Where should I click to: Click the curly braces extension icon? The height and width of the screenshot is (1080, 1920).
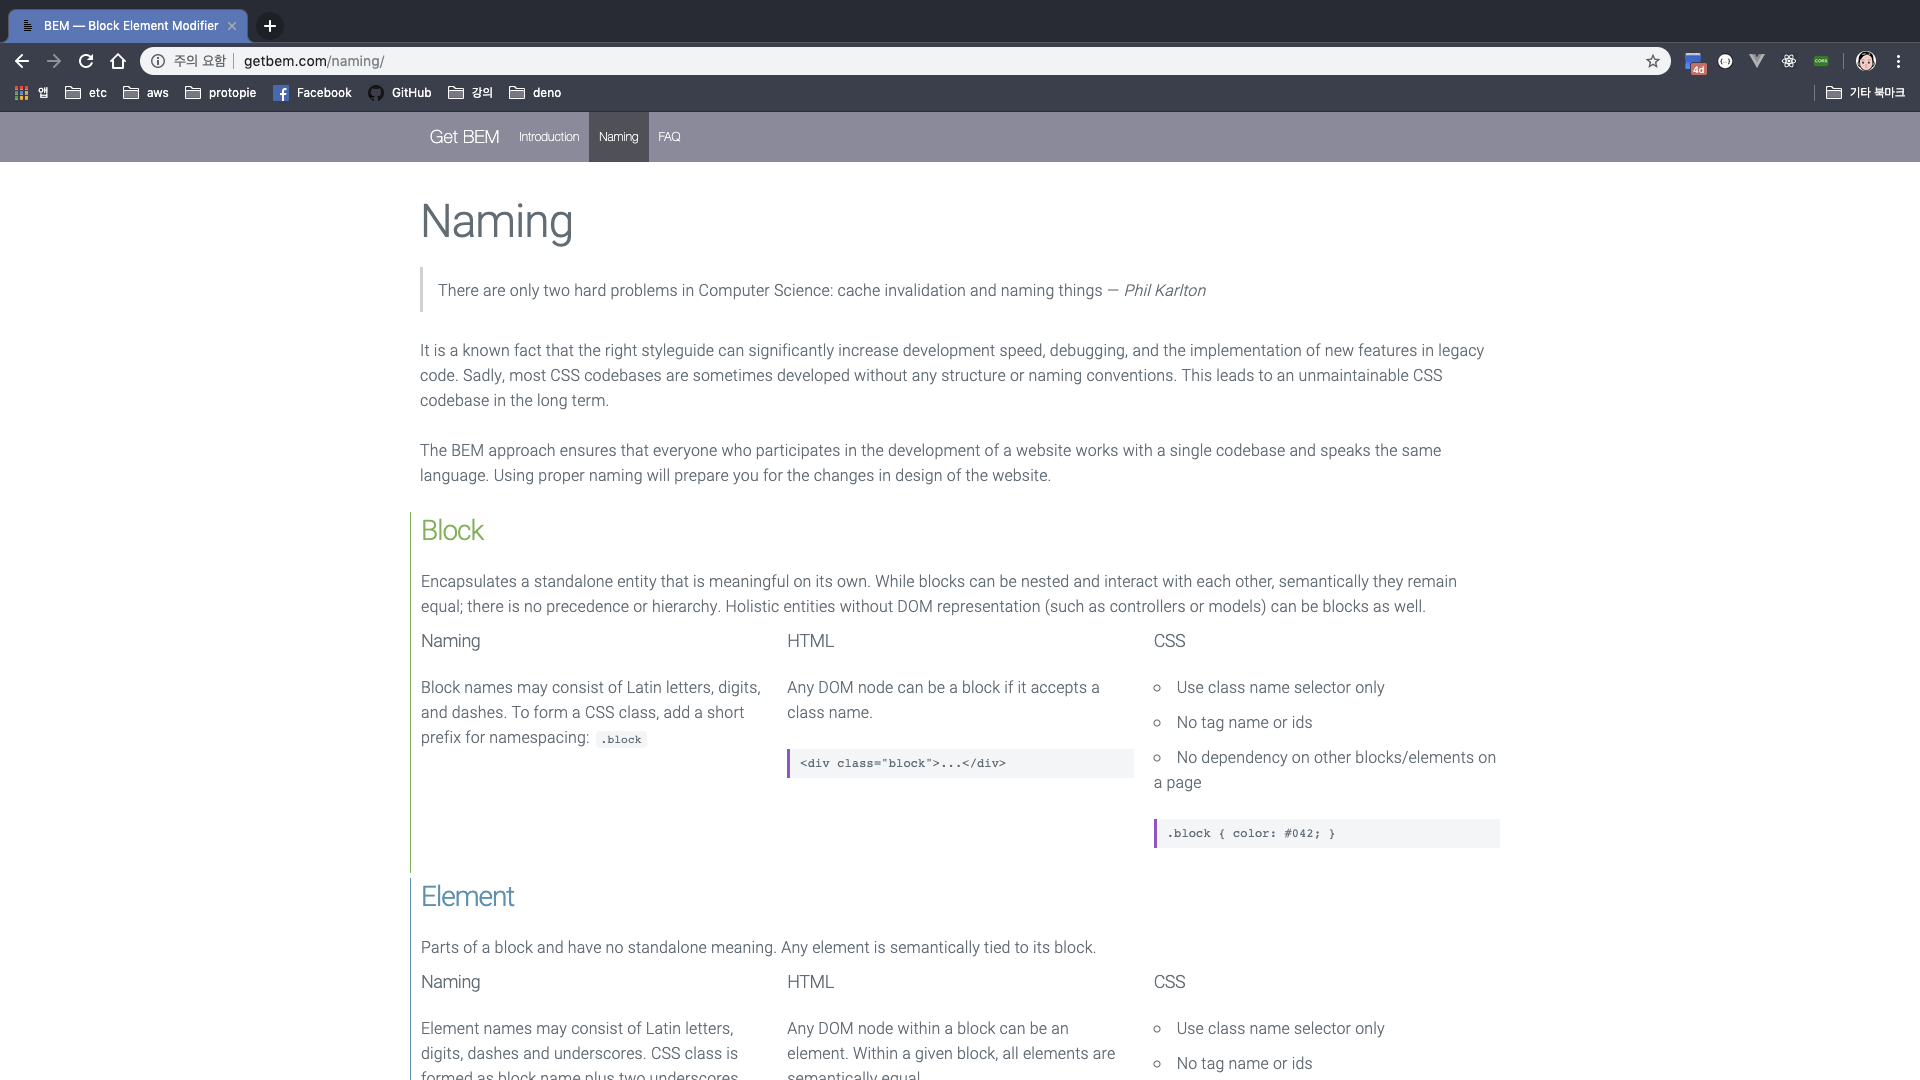(x=1725, y=61)
